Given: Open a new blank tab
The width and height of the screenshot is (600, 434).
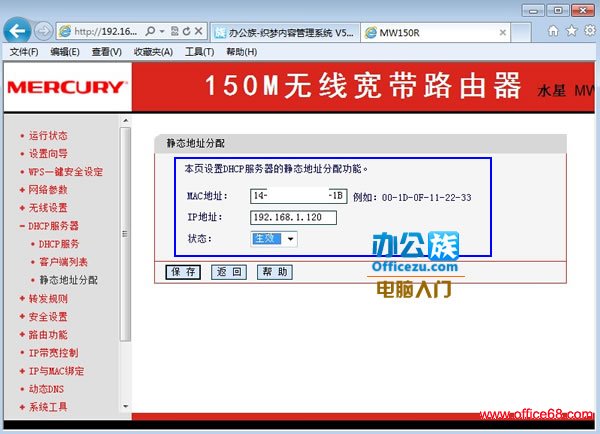Looking at the screenshot, I should (x=521, y=32).
